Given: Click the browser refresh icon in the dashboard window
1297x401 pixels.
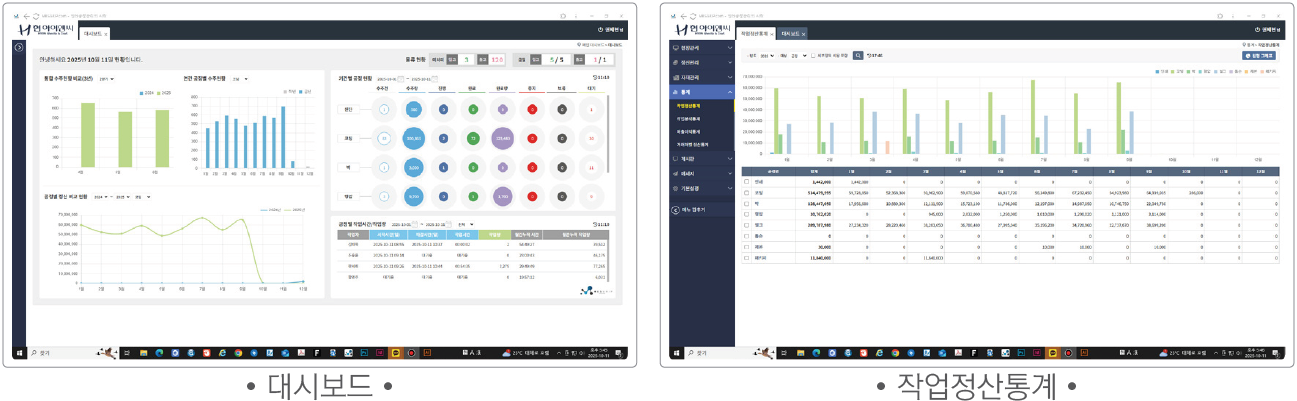Looking at the screenshot, I should (x=38, y=16).
